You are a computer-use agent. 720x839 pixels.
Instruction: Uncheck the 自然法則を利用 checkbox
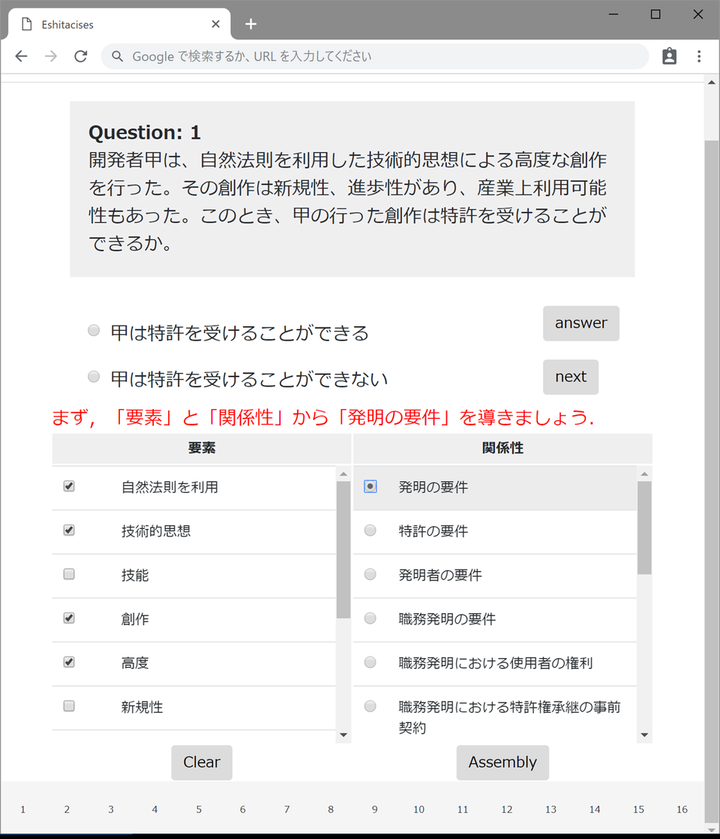[69, 486]
